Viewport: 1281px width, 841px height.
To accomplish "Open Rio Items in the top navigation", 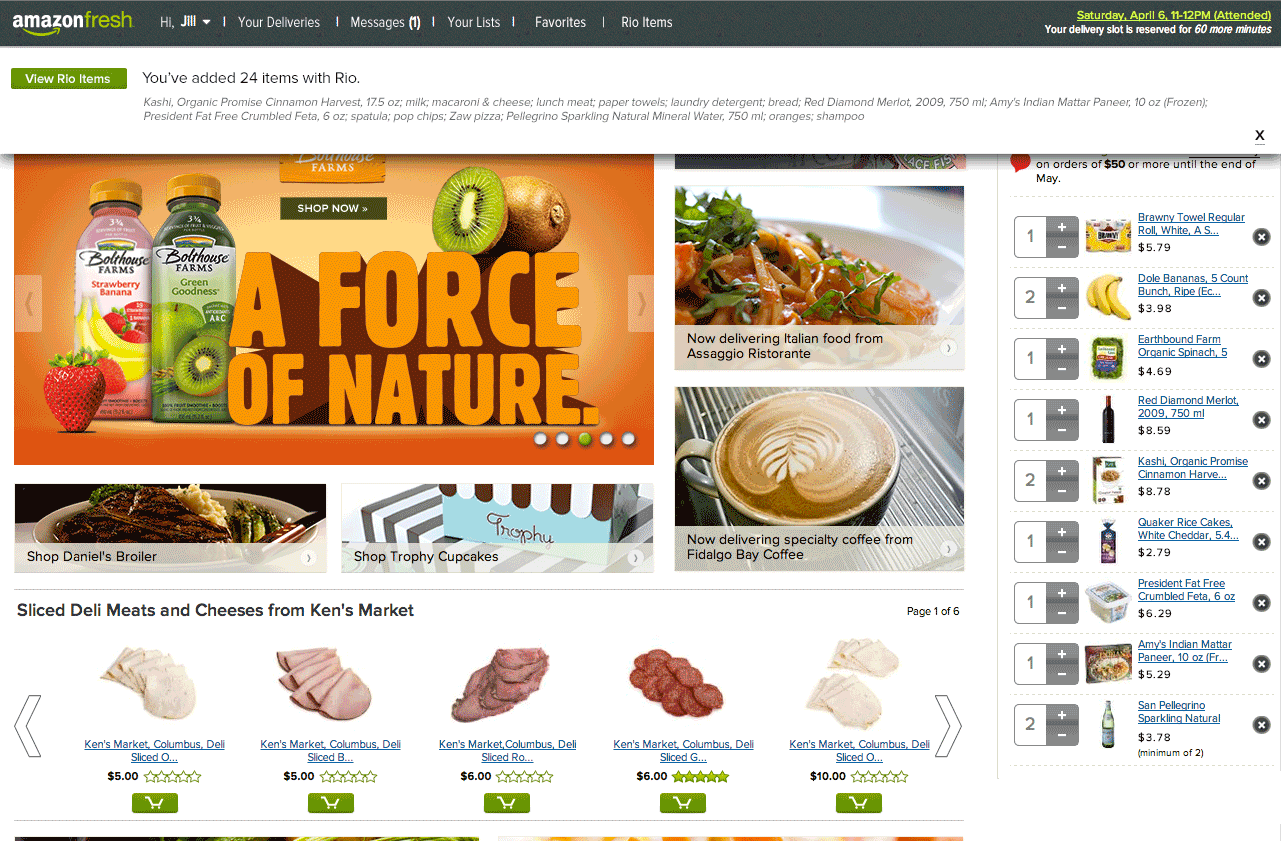I will tap(647, 22).
